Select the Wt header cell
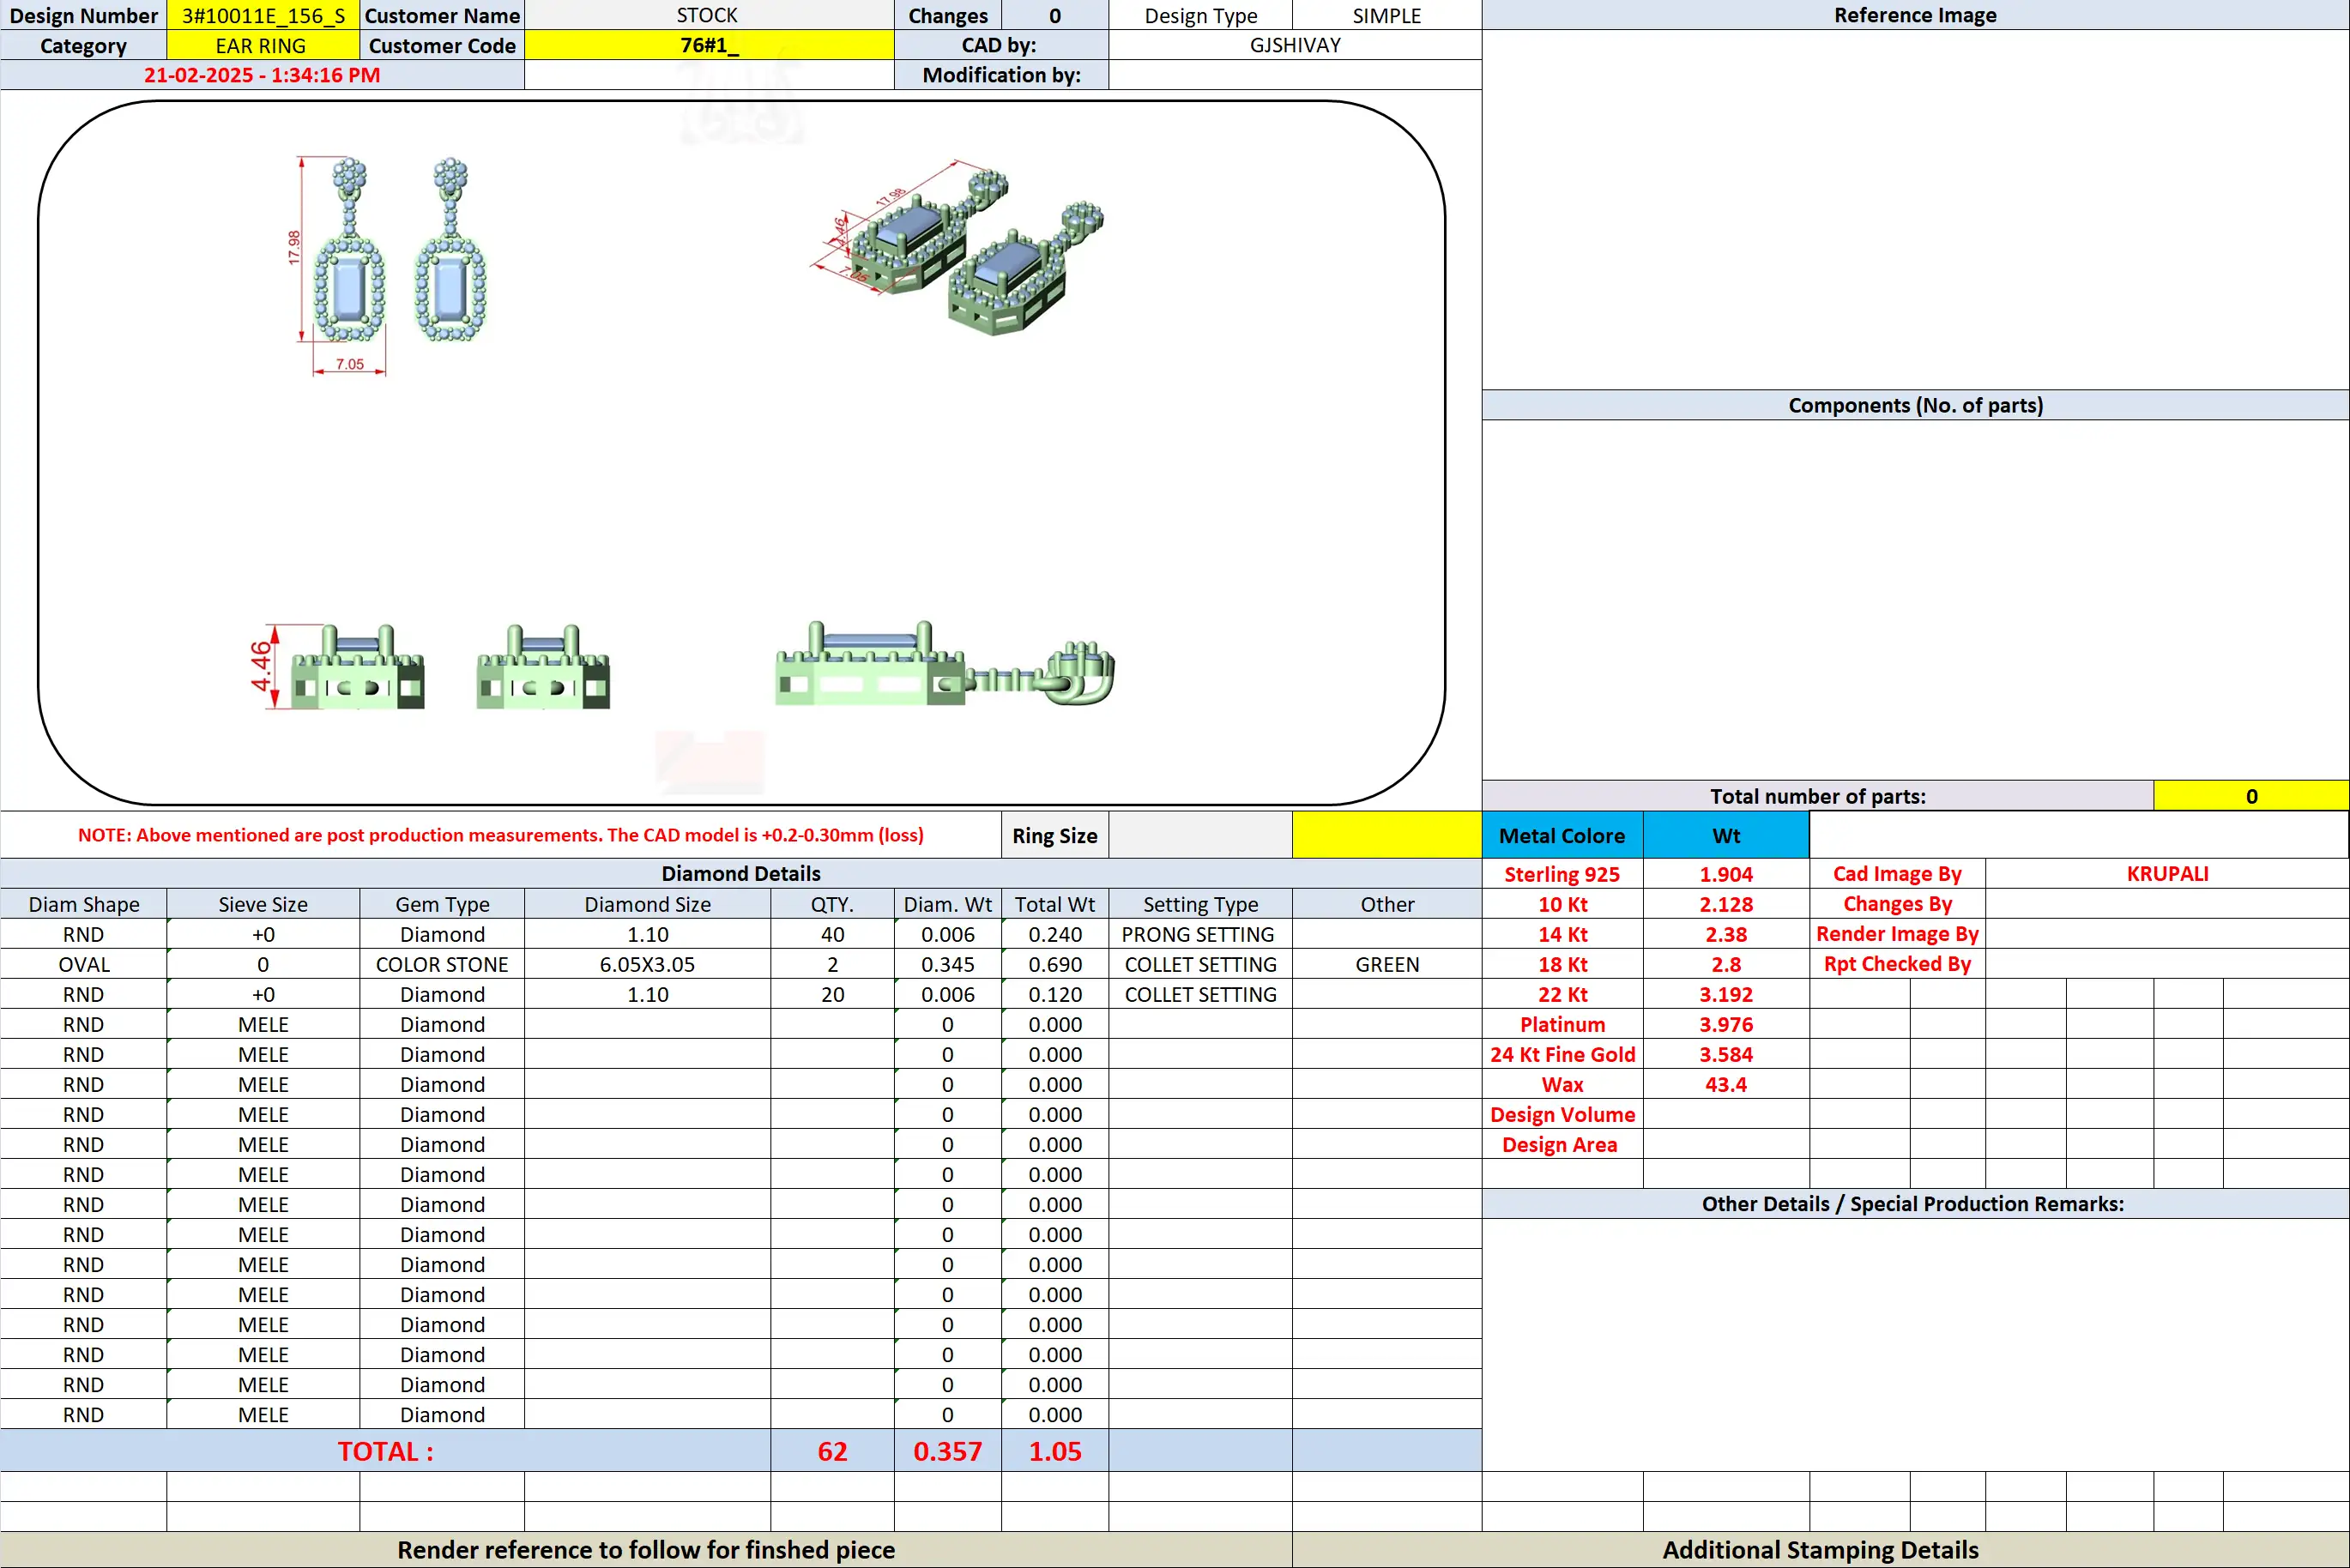 pos(1726,835)
